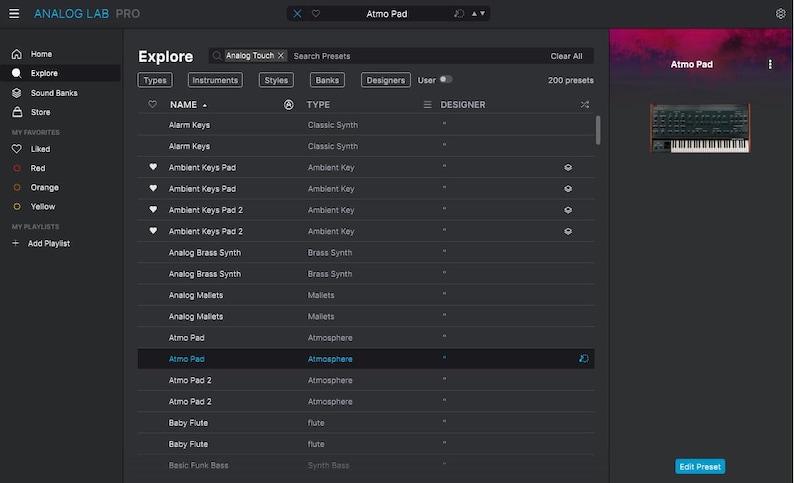Select previous preset with up arrow

pyautogui.click(x=474, y=14)
